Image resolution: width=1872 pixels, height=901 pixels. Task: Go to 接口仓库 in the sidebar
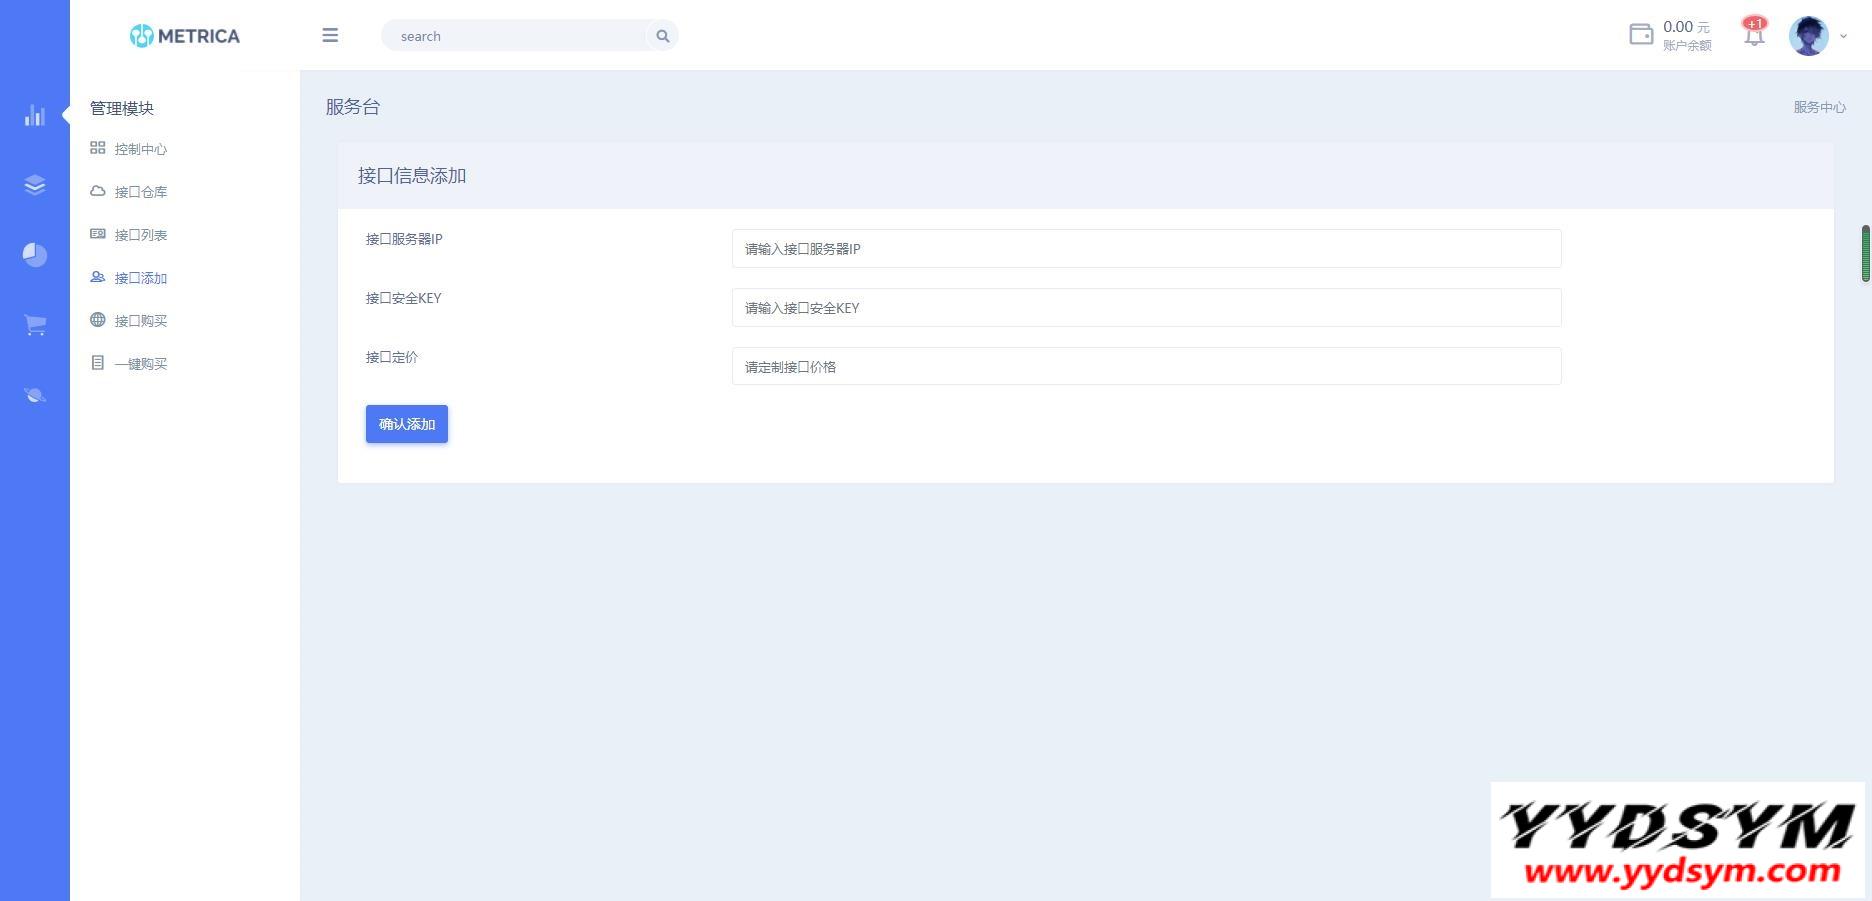pos(140,192)
